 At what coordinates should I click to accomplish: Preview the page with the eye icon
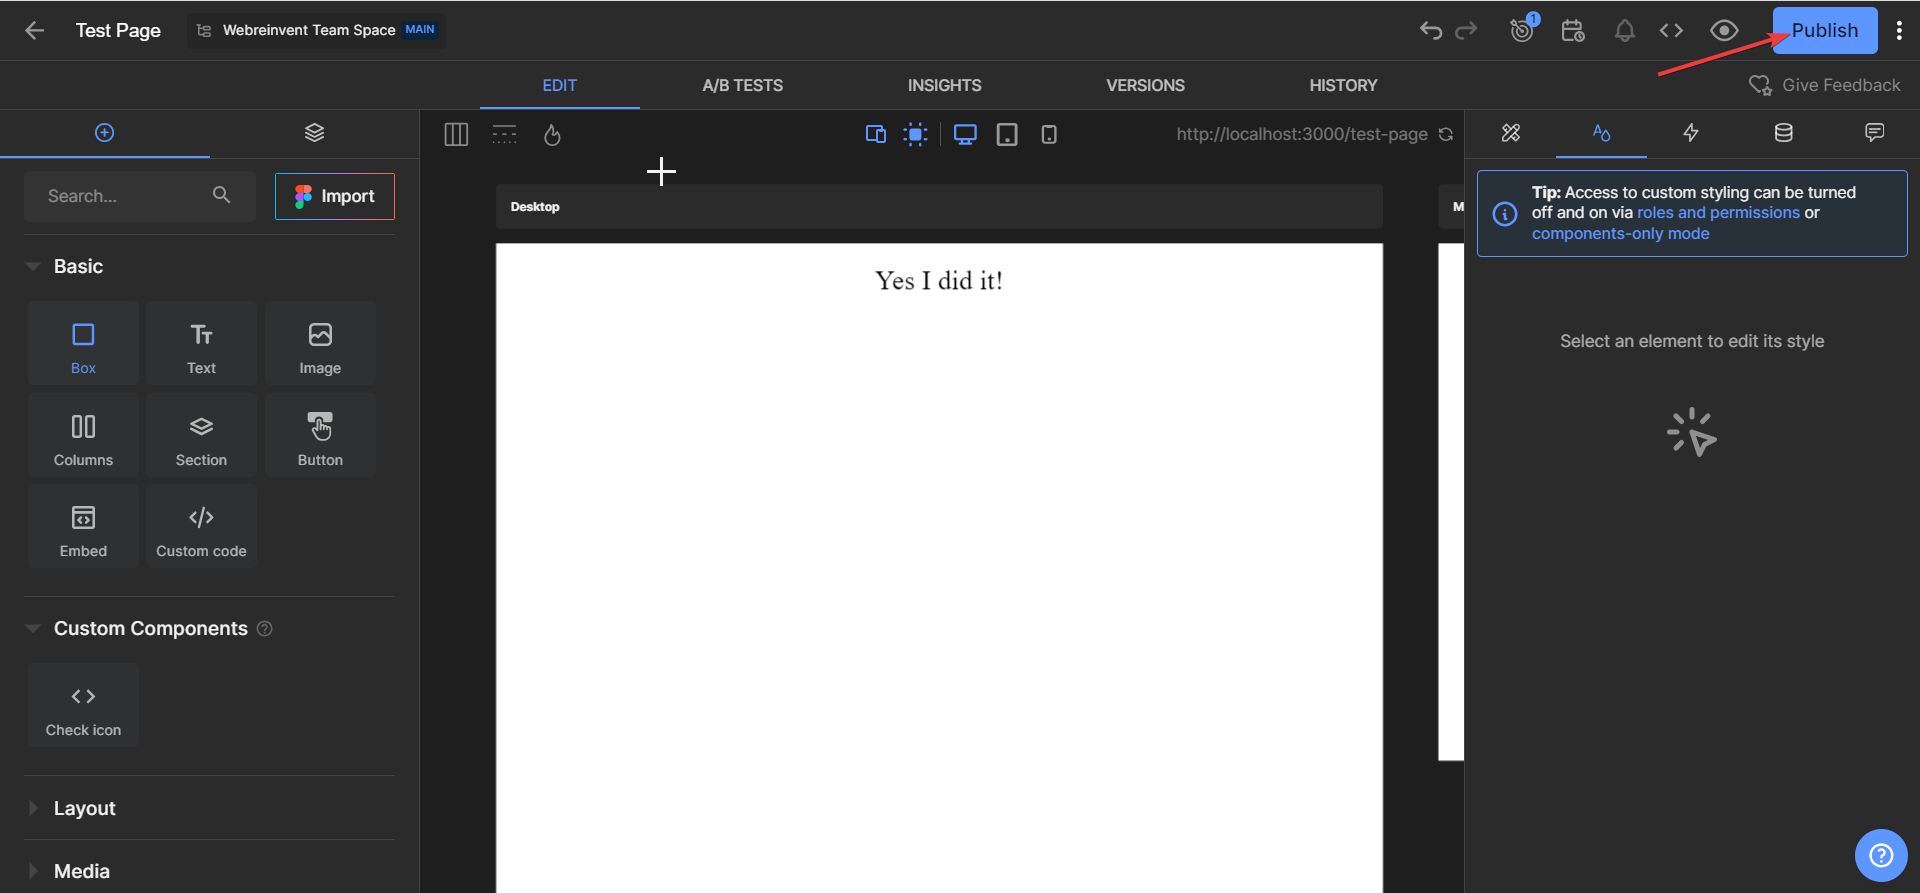[1724, 30]
